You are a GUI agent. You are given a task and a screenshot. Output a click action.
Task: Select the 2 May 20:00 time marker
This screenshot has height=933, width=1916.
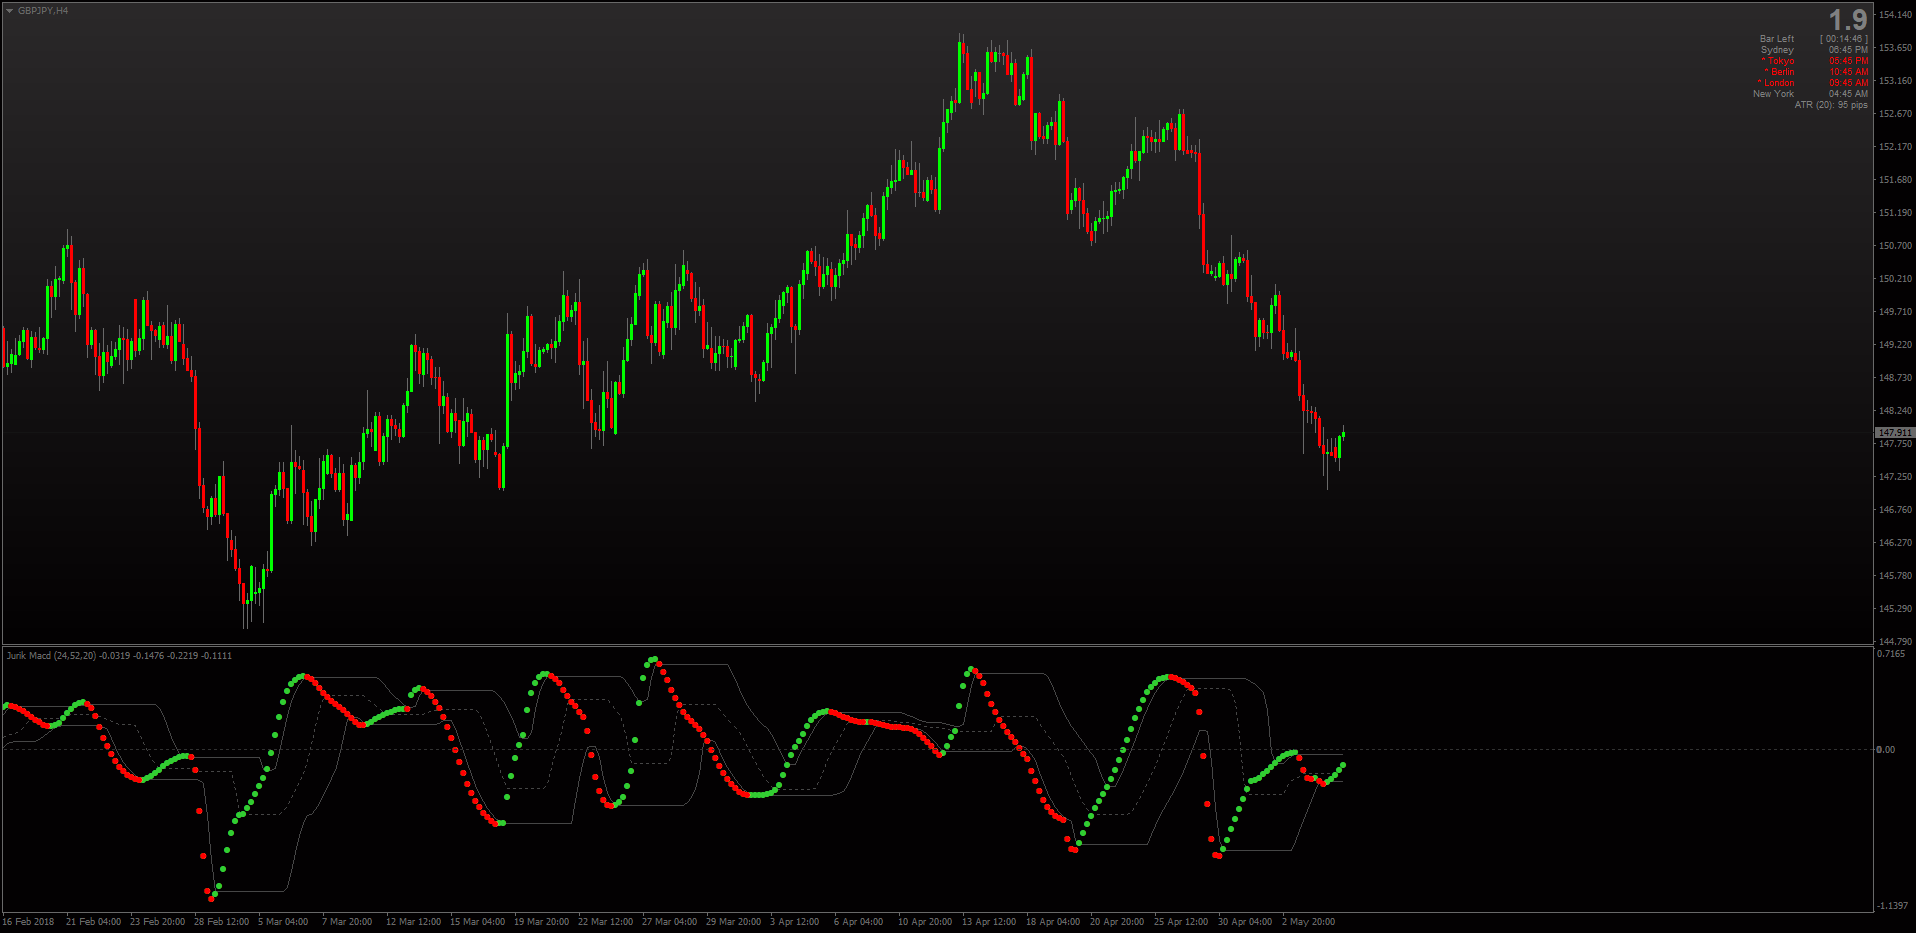(x=1308, y=922)
